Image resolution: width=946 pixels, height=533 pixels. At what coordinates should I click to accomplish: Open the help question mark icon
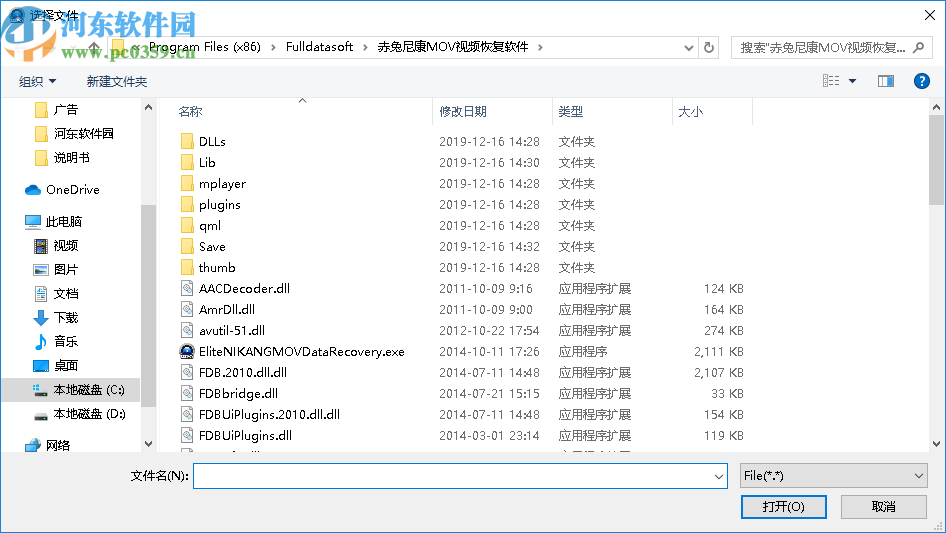[921, 81]
